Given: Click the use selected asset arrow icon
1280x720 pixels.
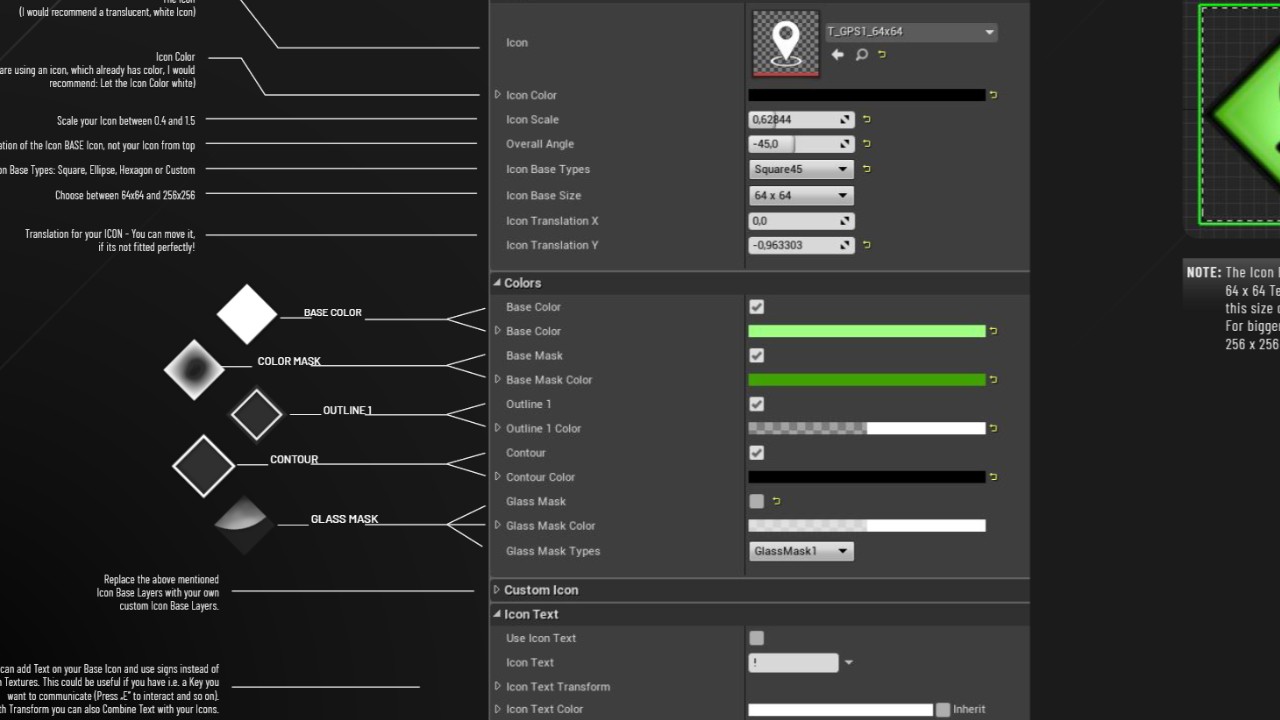Looking at the screenshot, I should tap(838, 55).
